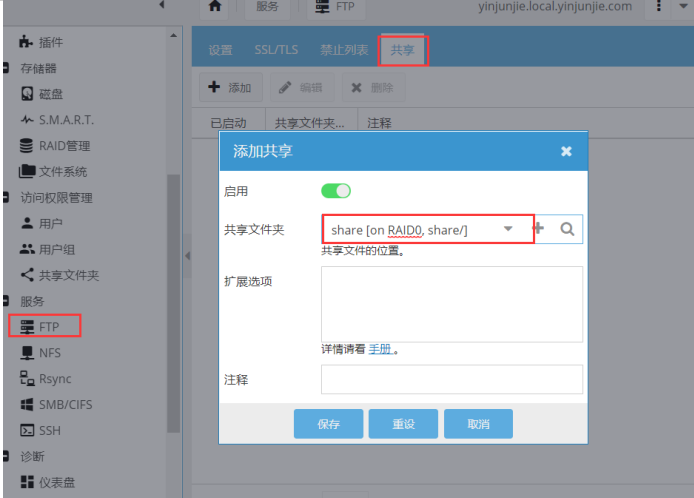Open the NFS service page
Viewport: 694px width, 498px height.
click(x=40, y=353)
